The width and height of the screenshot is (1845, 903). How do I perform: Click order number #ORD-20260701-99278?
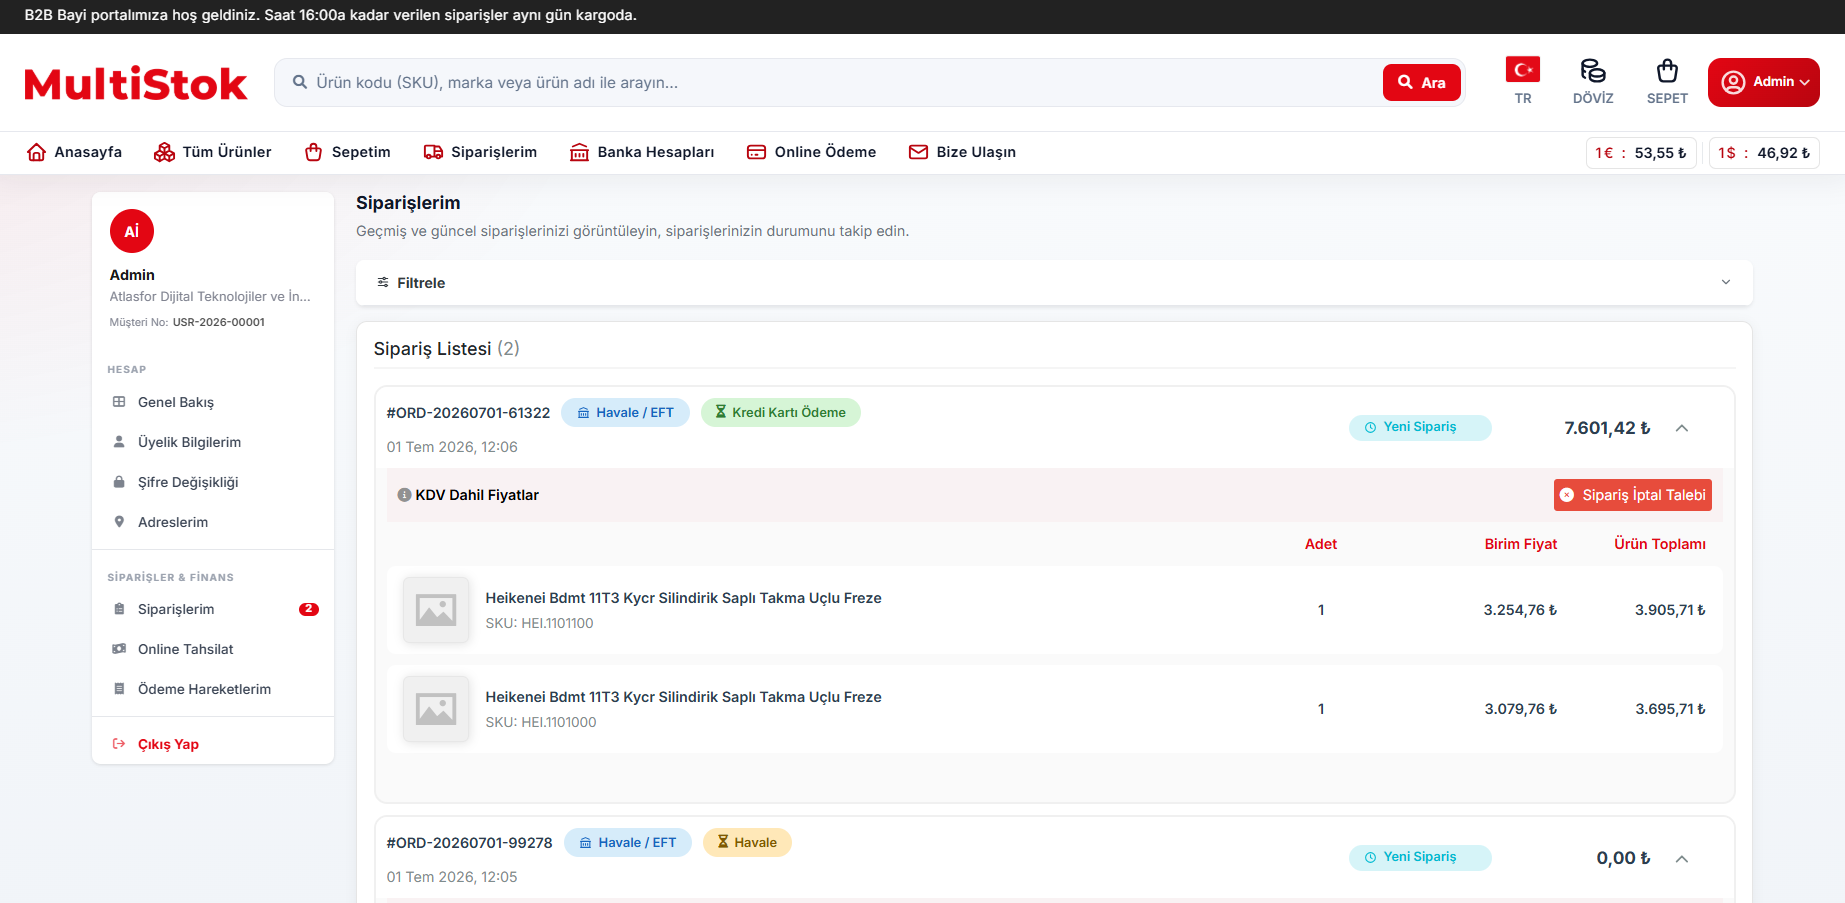coord(469,843)
